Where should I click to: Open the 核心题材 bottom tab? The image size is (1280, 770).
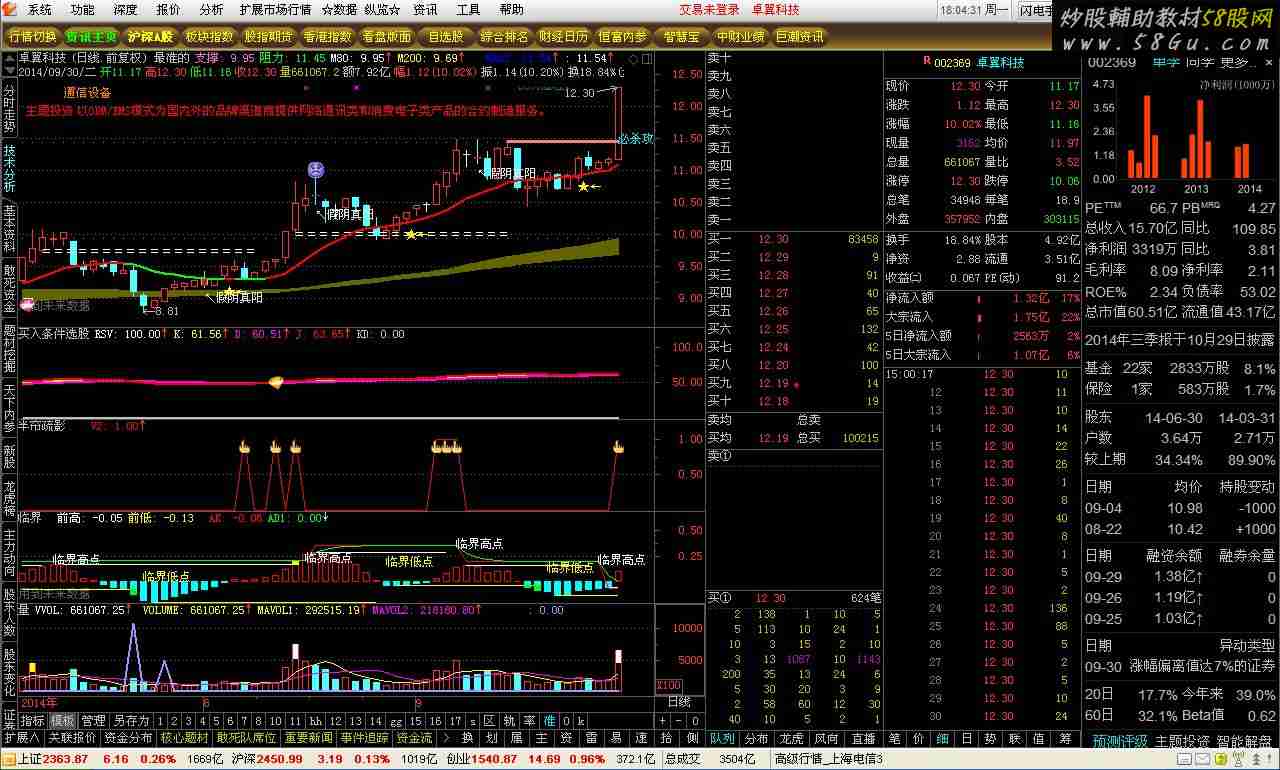(x=185, y=737)
